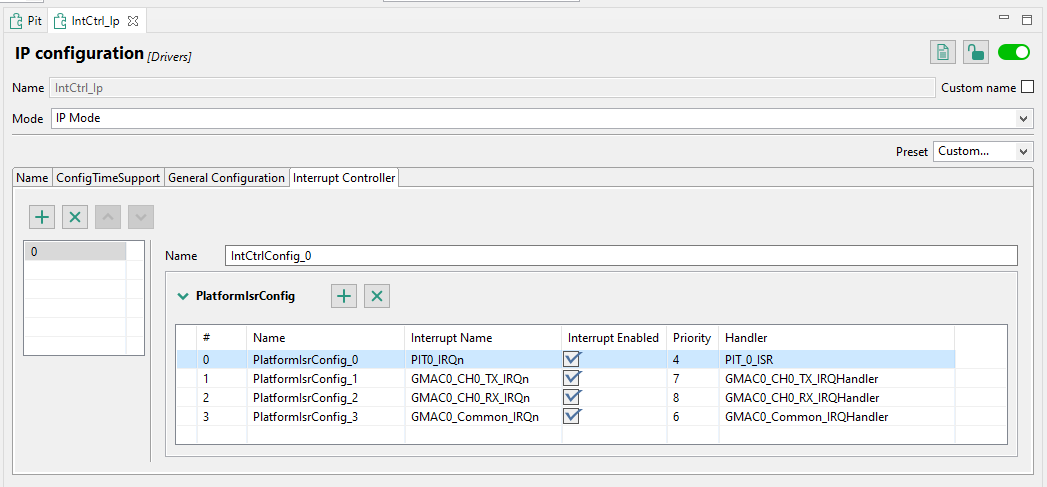
Task: Enable the Custom name checkbox
Action: (1026, 88)
